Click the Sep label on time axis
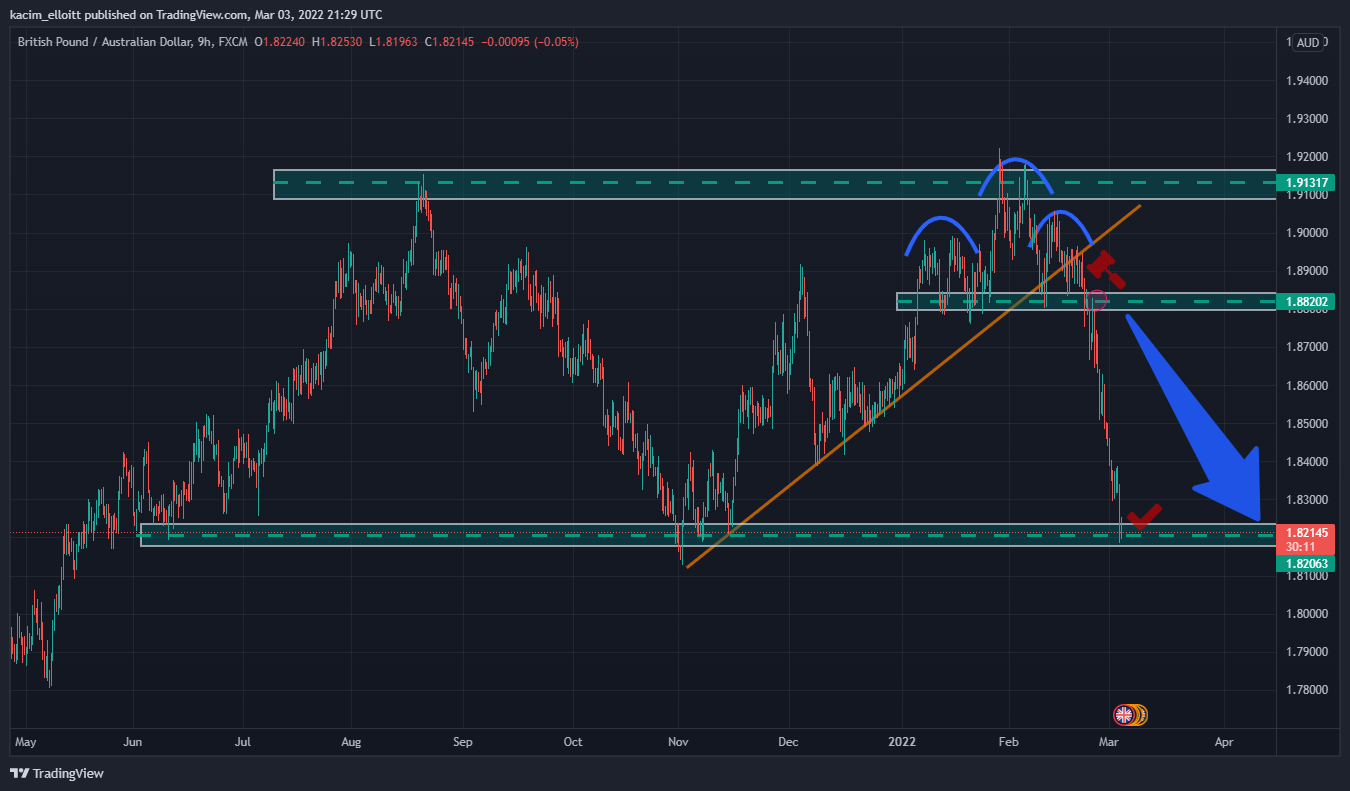The height and width of the screenshot is (791, 1350). [461, 743]
